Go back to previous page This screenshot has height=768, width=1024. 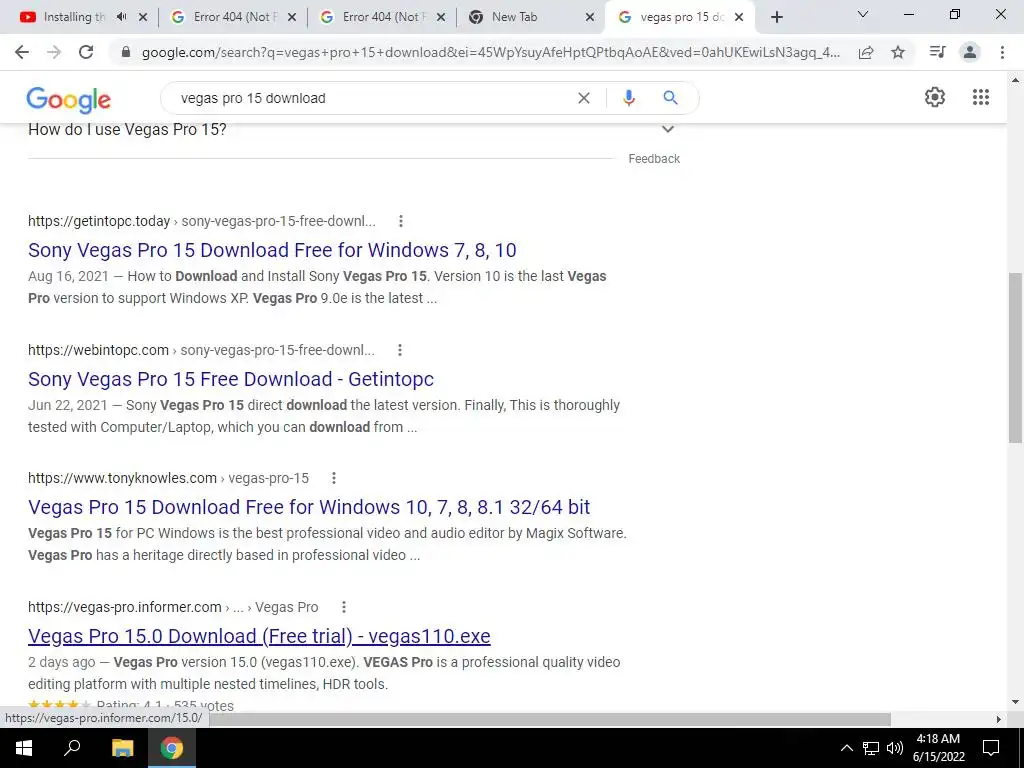22,52
